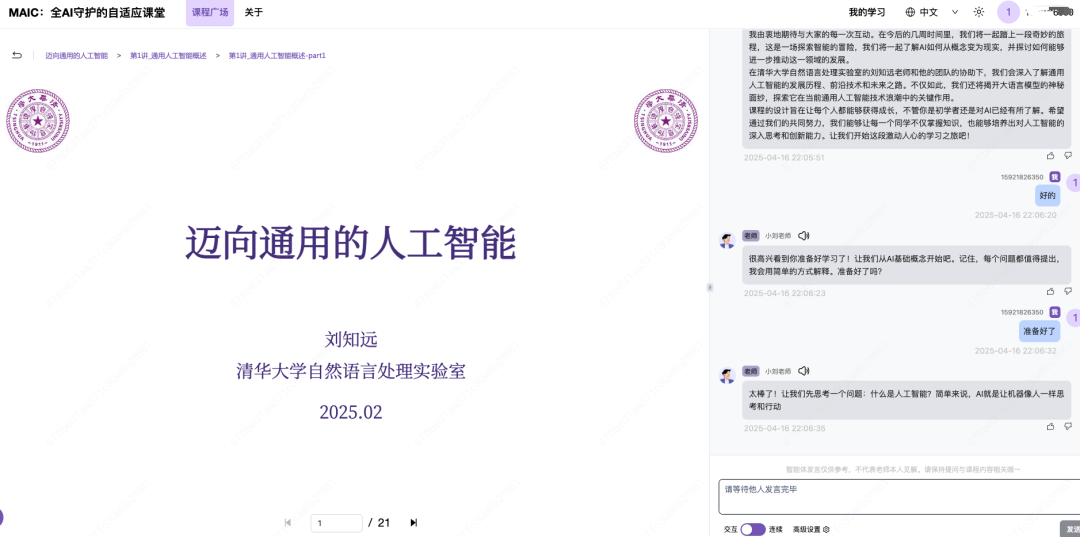Play audio for message starting 太棒了

click(803, 371)
